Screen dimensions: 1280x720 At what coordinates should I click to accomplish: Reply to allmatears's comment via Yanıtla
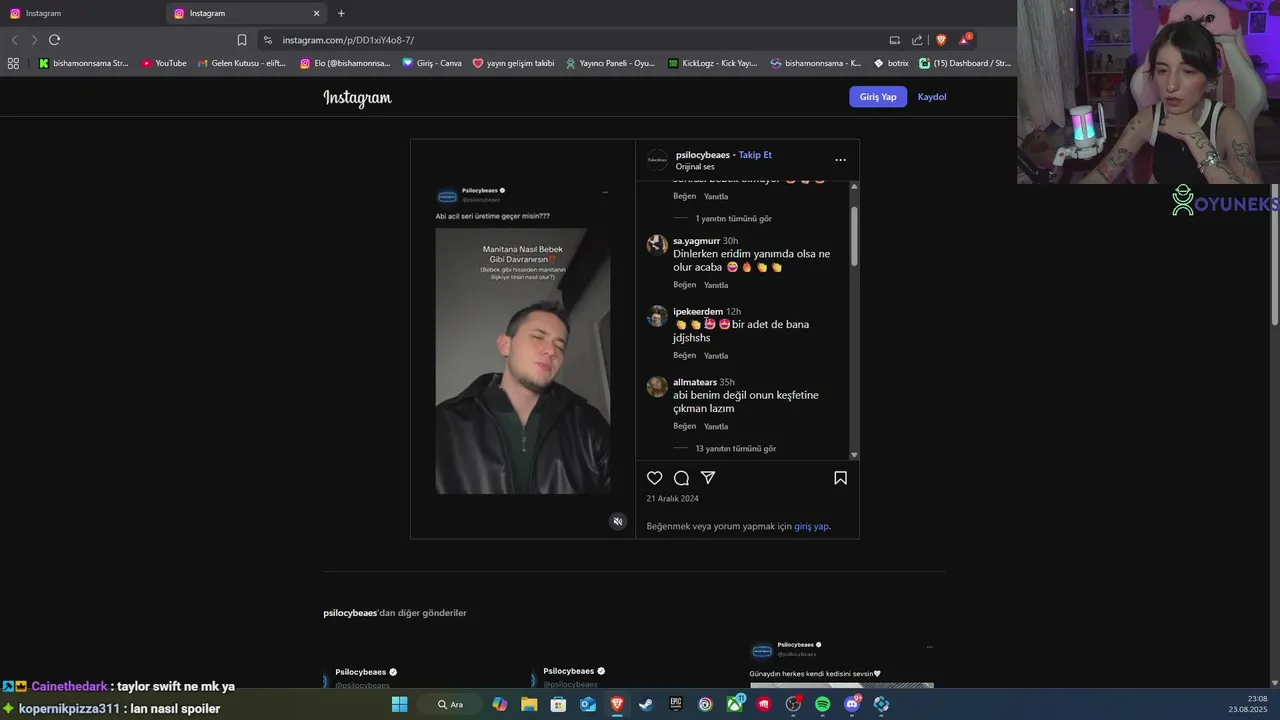point(716,427)
